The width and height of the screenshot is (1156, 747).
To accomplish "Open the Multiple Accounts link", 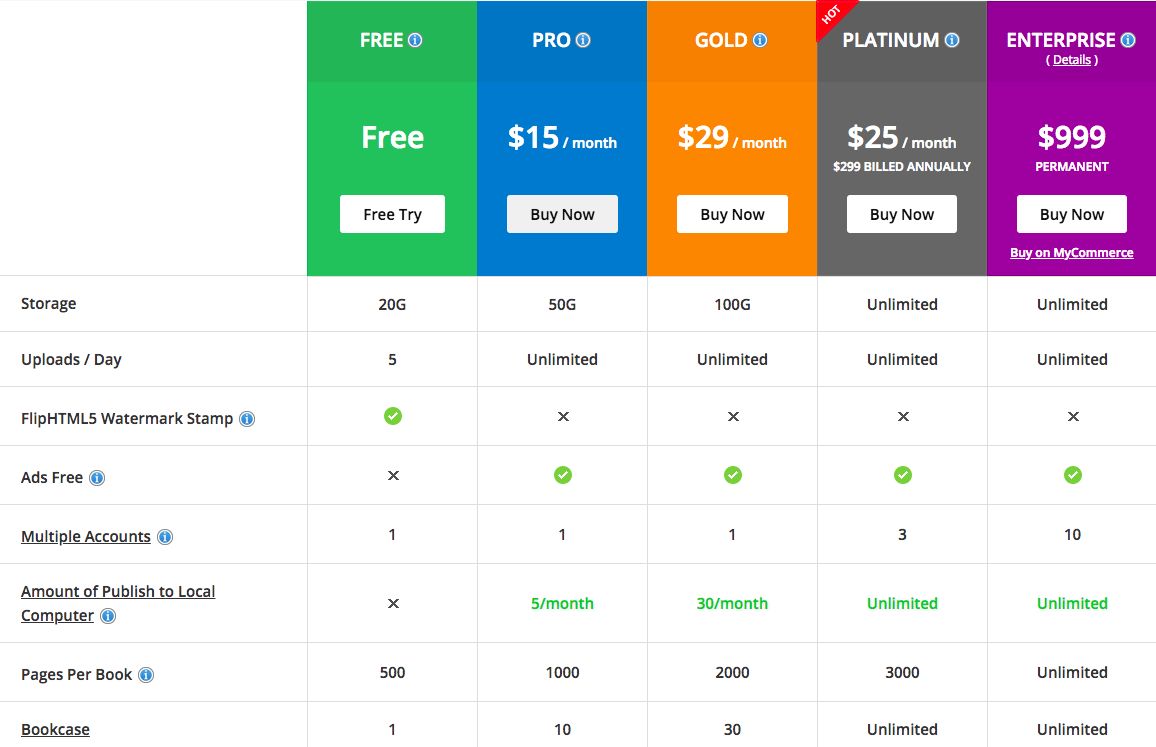I will point(86,537).
